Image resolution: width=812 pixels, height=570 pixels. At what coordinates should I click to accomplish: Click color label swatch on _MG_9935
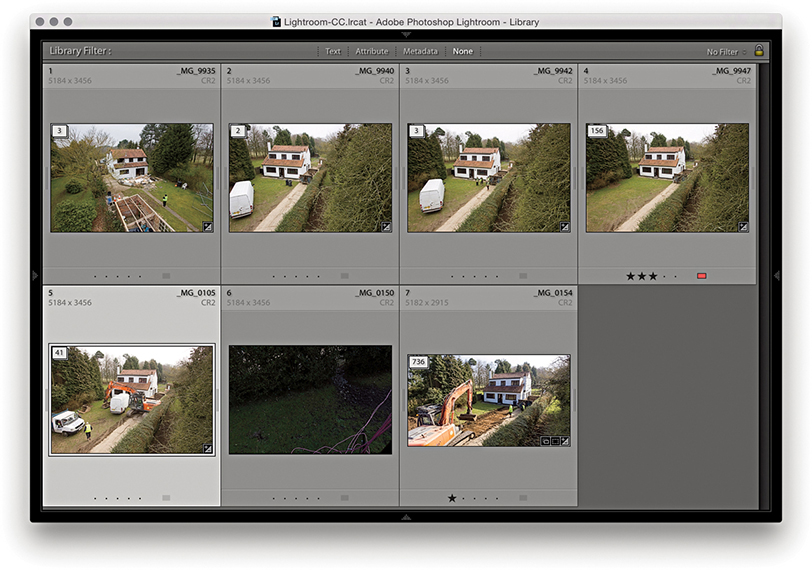pos(166,276)
